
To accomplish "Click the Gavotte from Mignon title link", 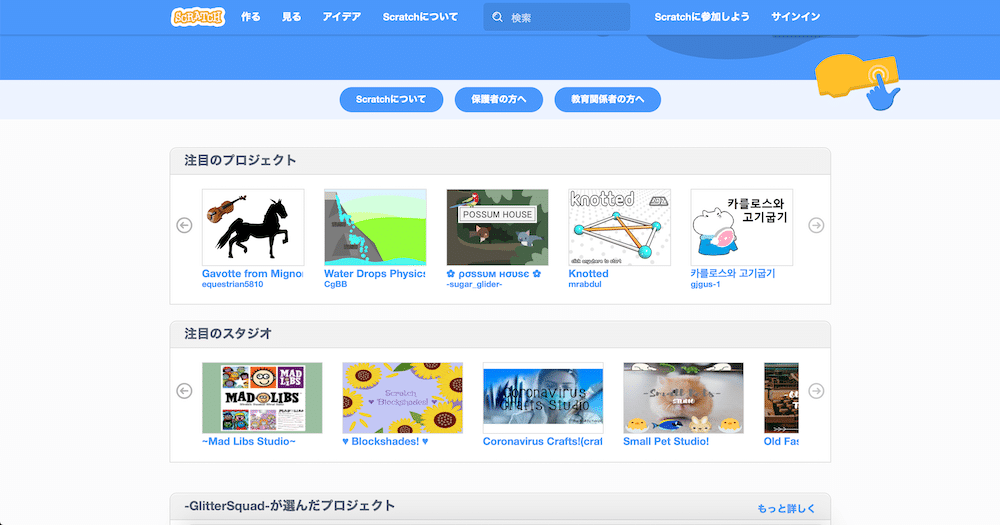I will click(253, 274).
